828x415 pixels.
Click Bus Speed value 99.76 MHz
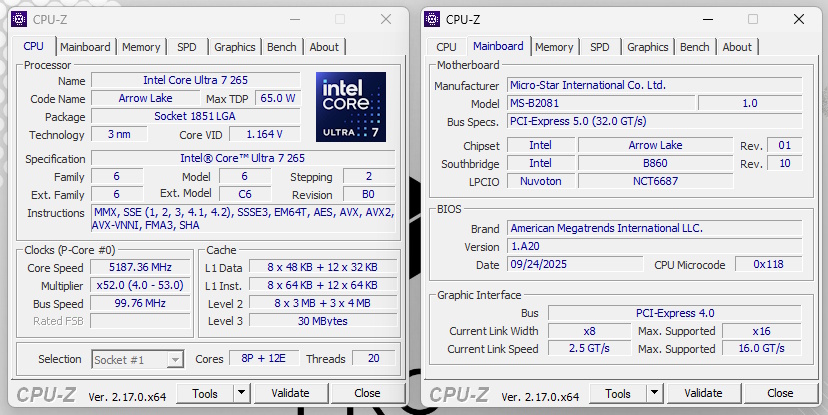click(x=140, y=303)
